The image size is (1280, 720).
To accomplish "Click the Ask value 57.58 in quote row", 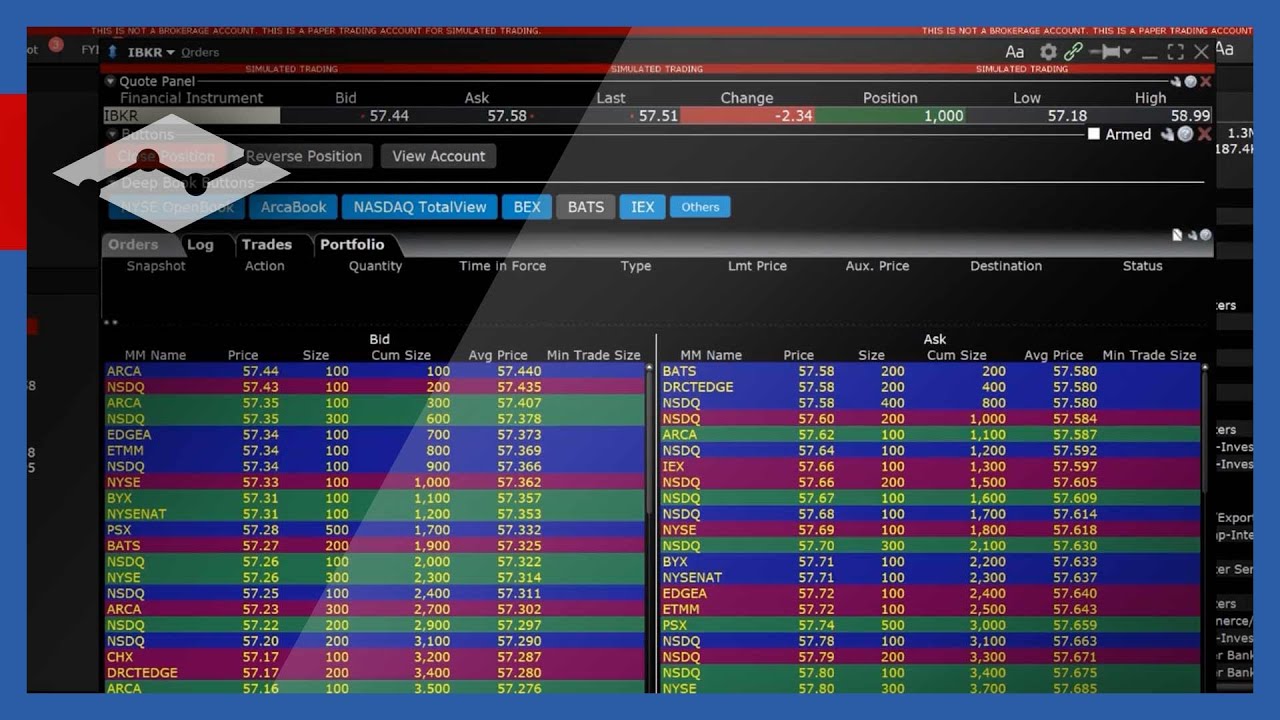I will click(507, 116).
